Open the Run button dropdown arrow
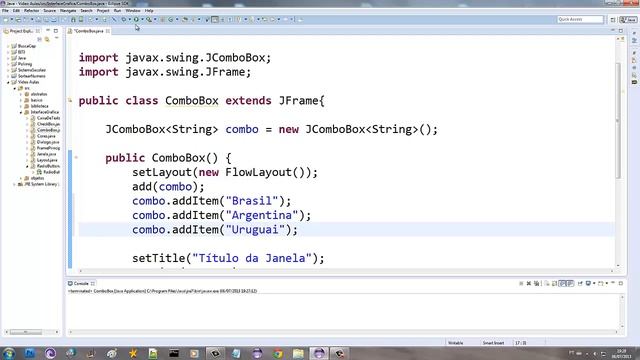 point(142,19)
